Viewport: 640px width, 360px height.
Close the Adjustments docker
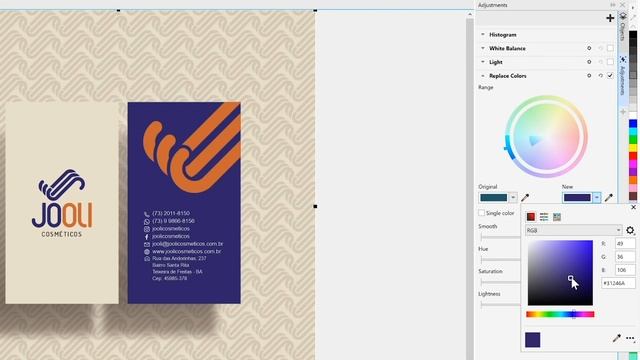tap(622, 5)
